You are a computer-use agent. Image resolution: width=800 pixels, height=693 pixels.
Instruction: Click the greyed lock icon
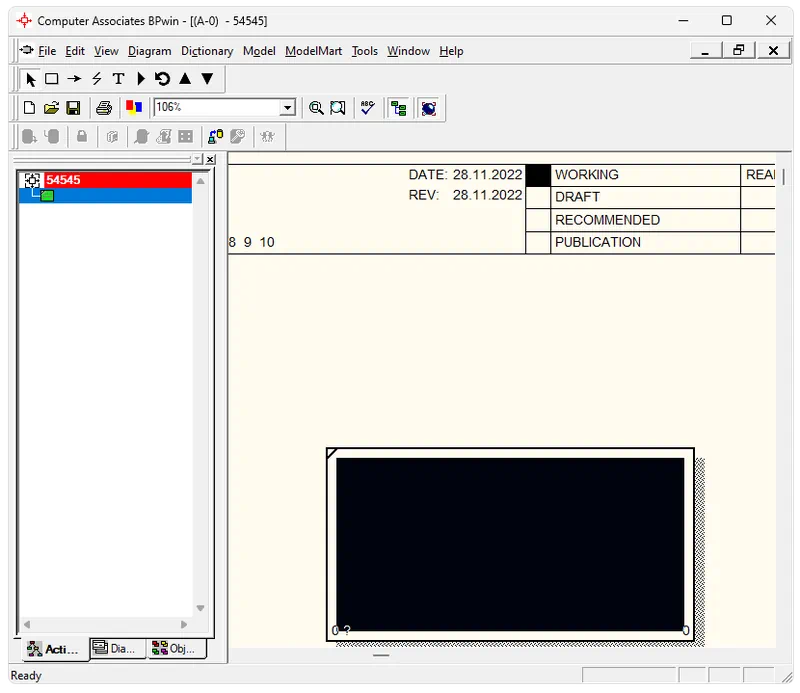pos(82,136)
